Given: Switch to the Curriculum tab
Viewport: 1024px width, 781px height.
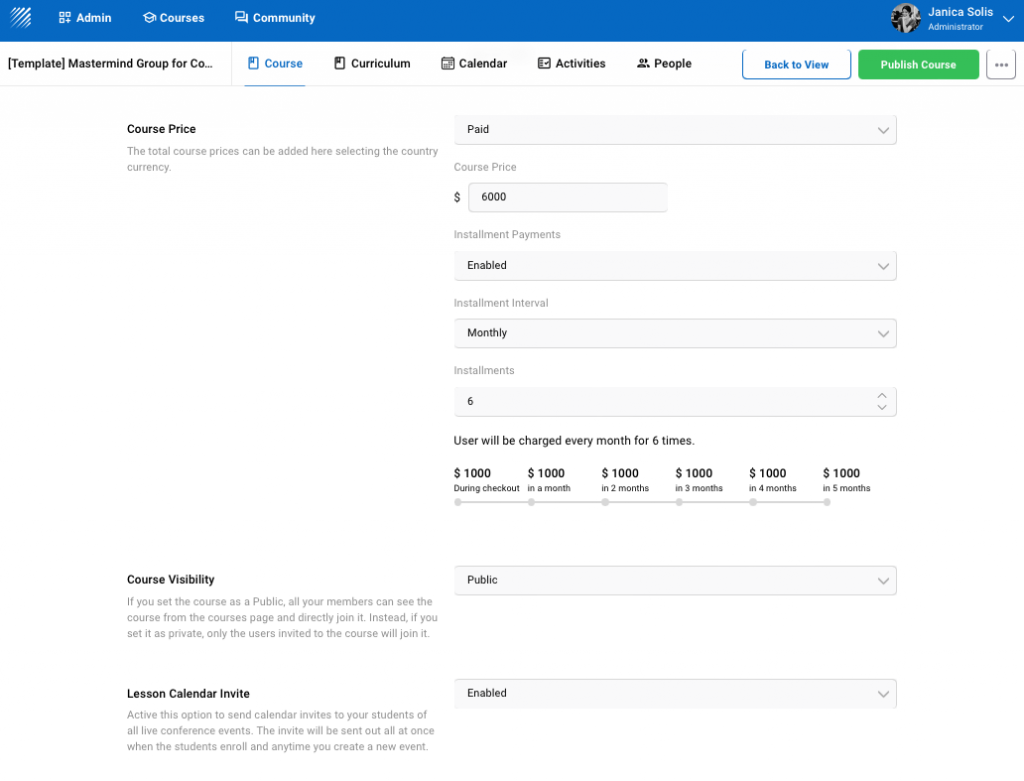Looking at the screenshot, I should [x=372, y=64].
